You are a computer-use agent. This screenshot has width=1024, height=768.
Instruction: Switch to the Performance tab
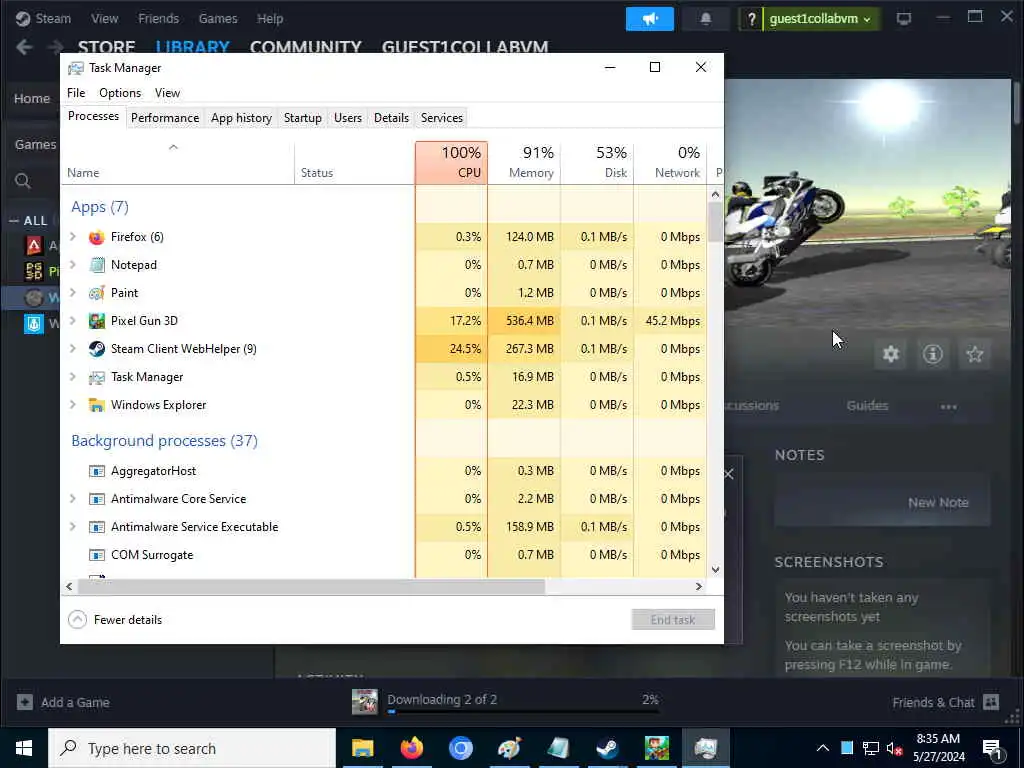coord(165,118)
